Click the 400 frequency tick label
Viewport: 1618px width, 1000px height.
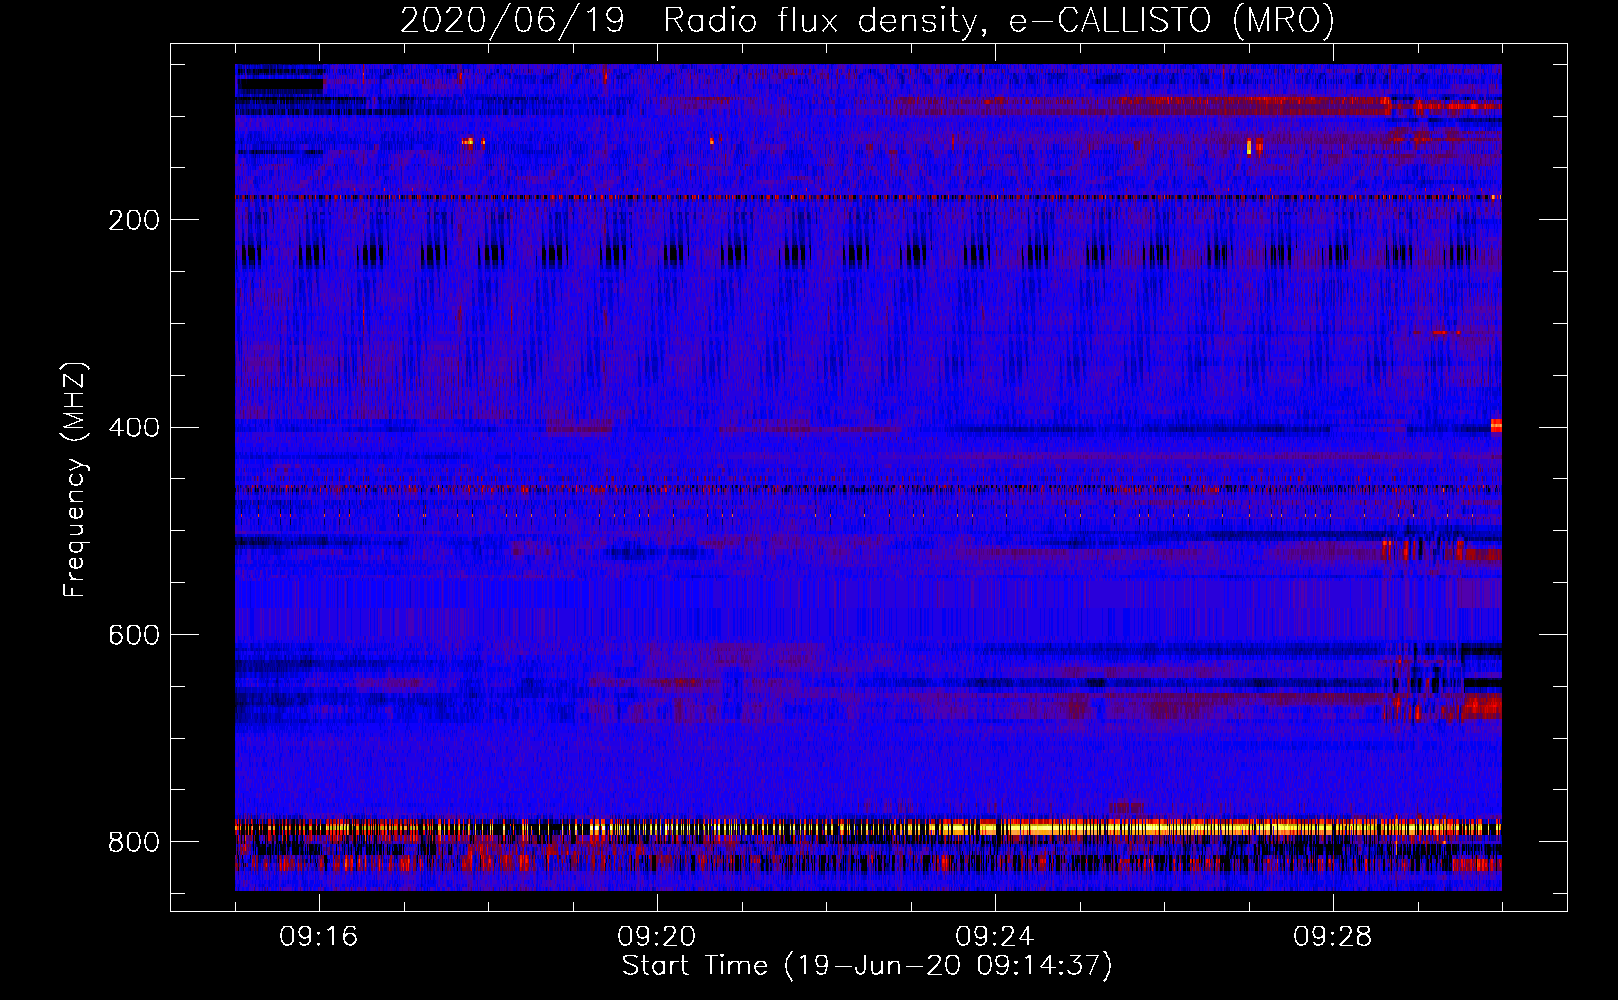click(x=133, y=427)
